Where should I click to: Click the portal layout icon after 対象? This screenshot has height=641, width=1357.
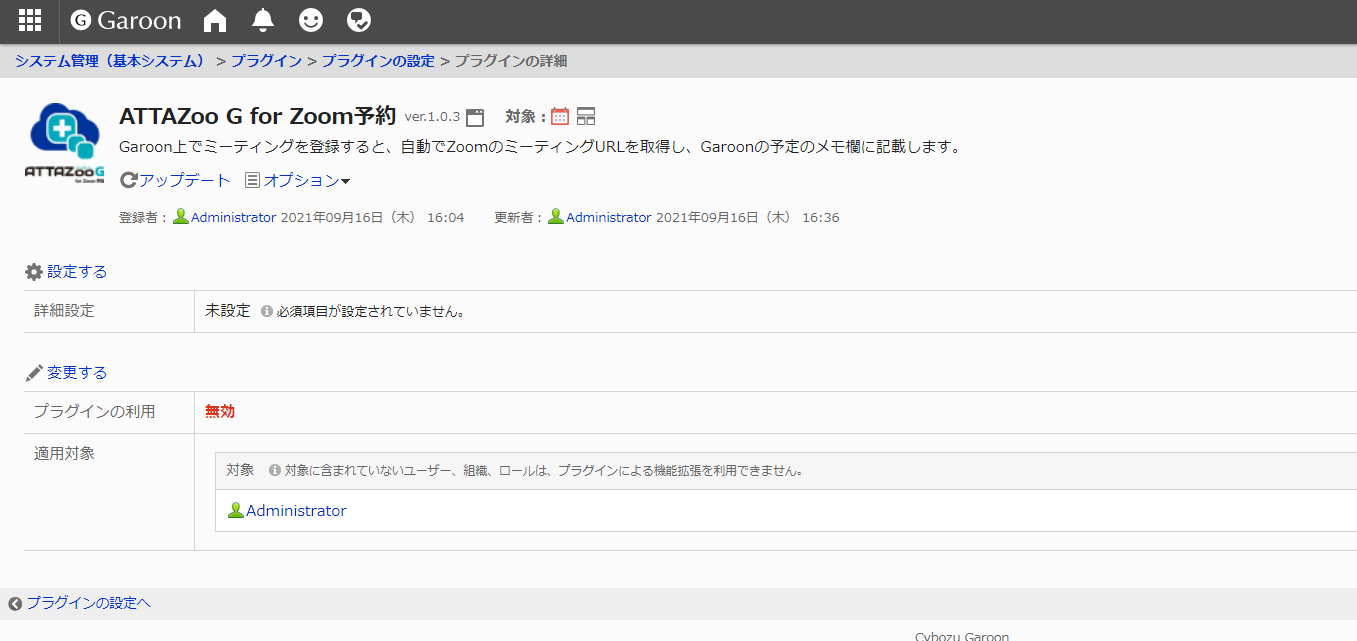tap(586, 117)
